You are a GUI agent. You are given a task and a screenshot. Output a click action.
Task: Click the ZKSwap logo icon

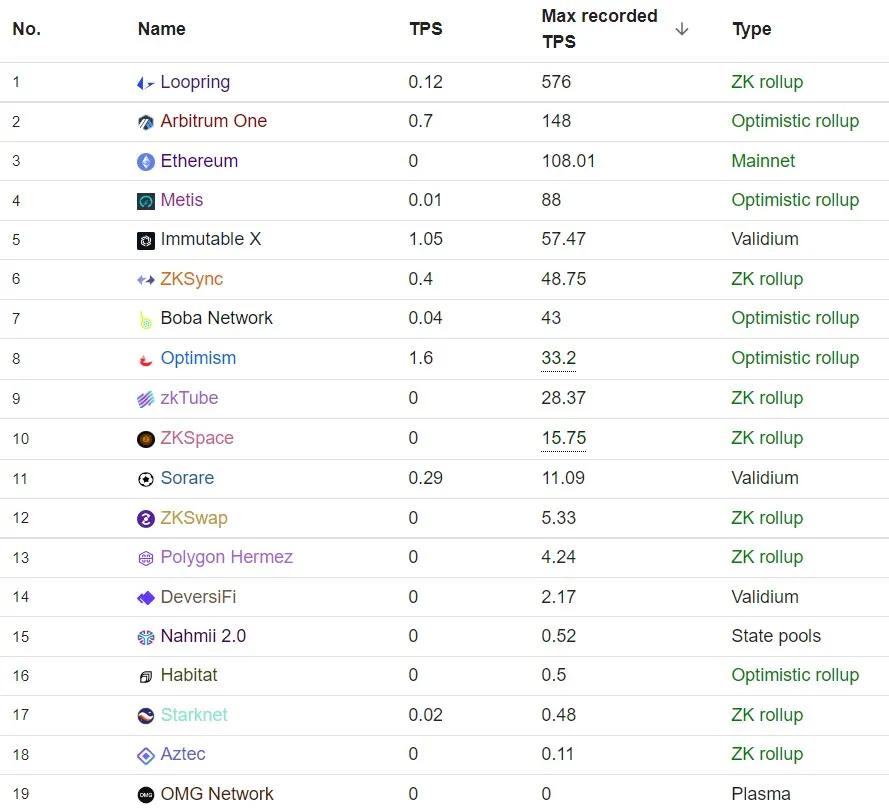146,519
